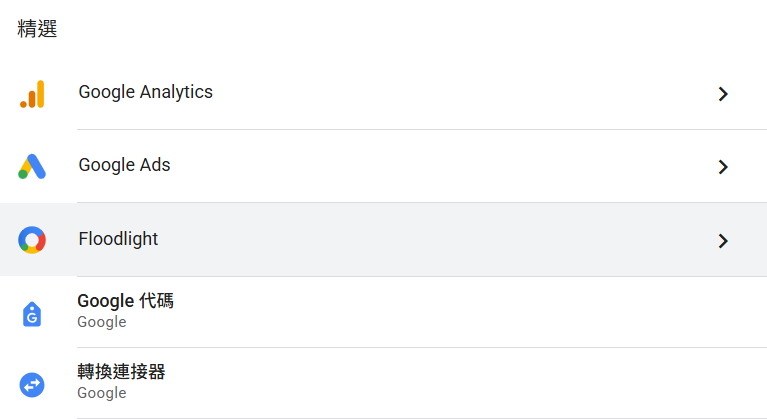Click the blue Google 代碼 tag icon
Screen dimensions: 767x419
tap(32, 314)
